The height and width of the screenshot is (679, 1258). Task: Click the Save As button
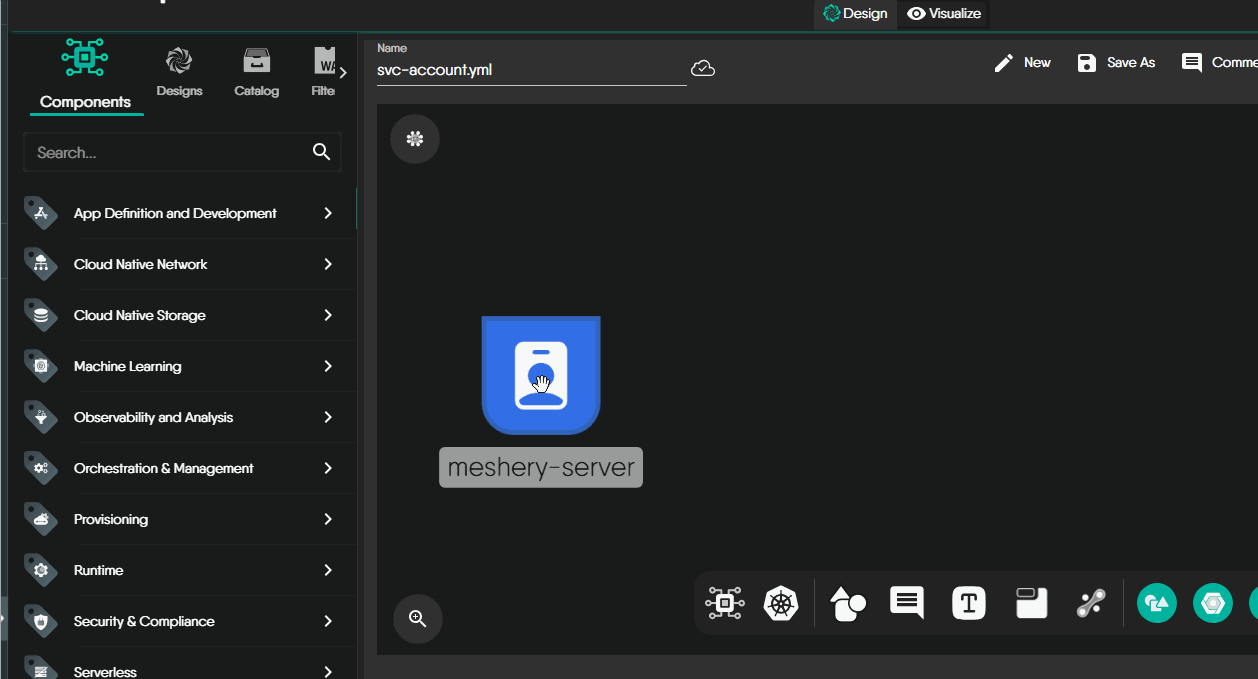tap(1116, 63)
